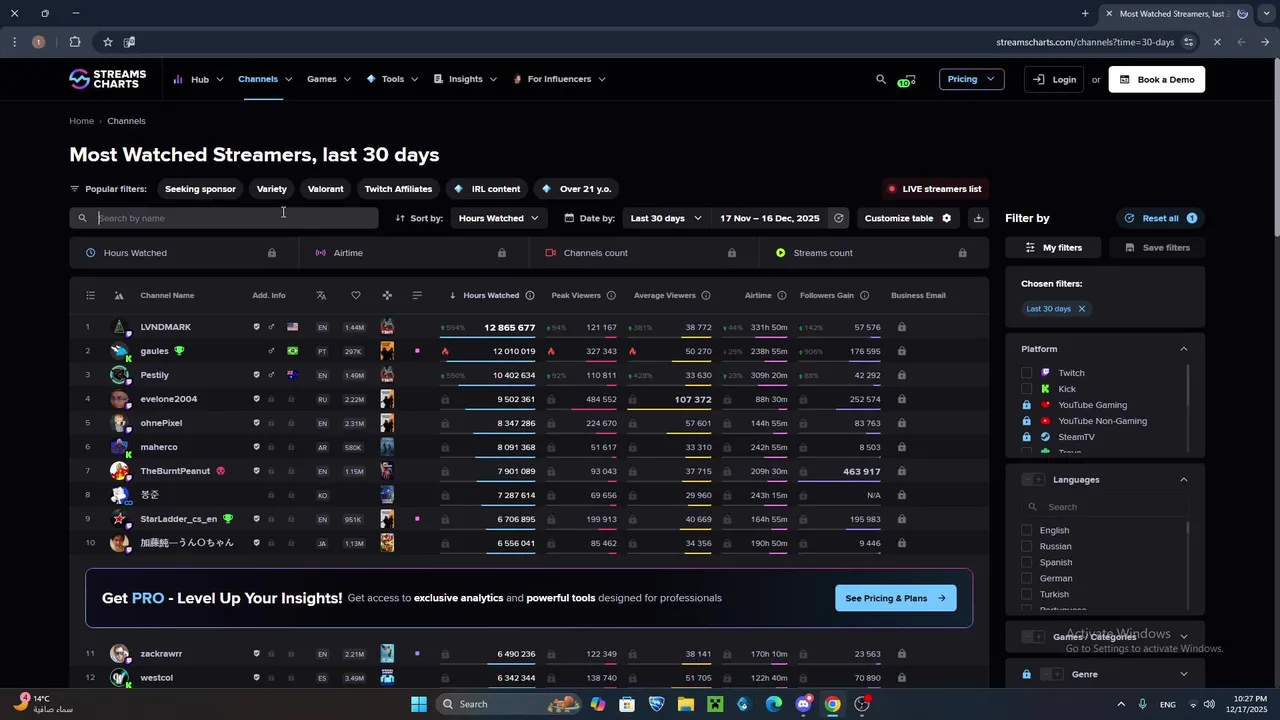Open the Games menu
The height and width of the screenshot is (720, 1280).
[329, 79]
